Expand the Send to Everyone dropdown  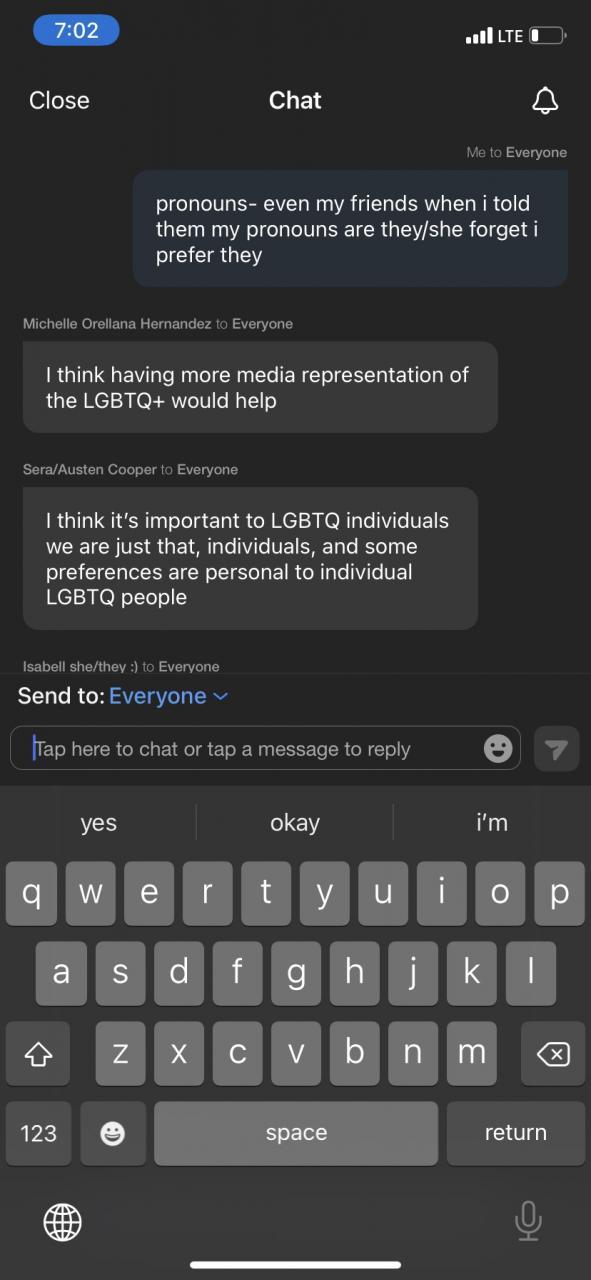click(168, 696)
